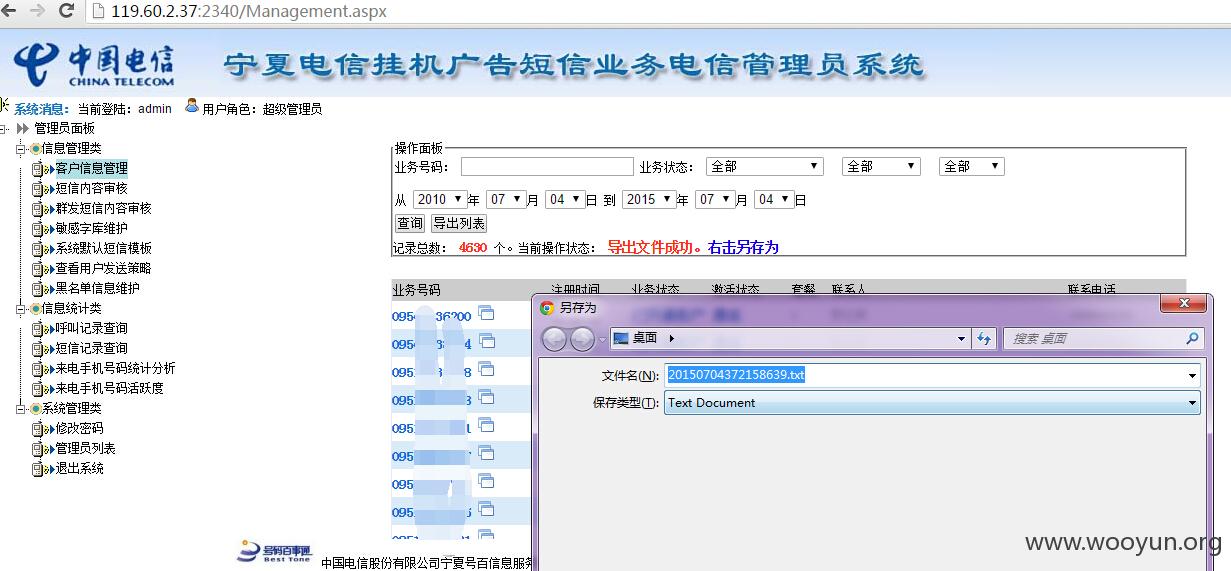Click the browser back arrow

tap(10, 11)
